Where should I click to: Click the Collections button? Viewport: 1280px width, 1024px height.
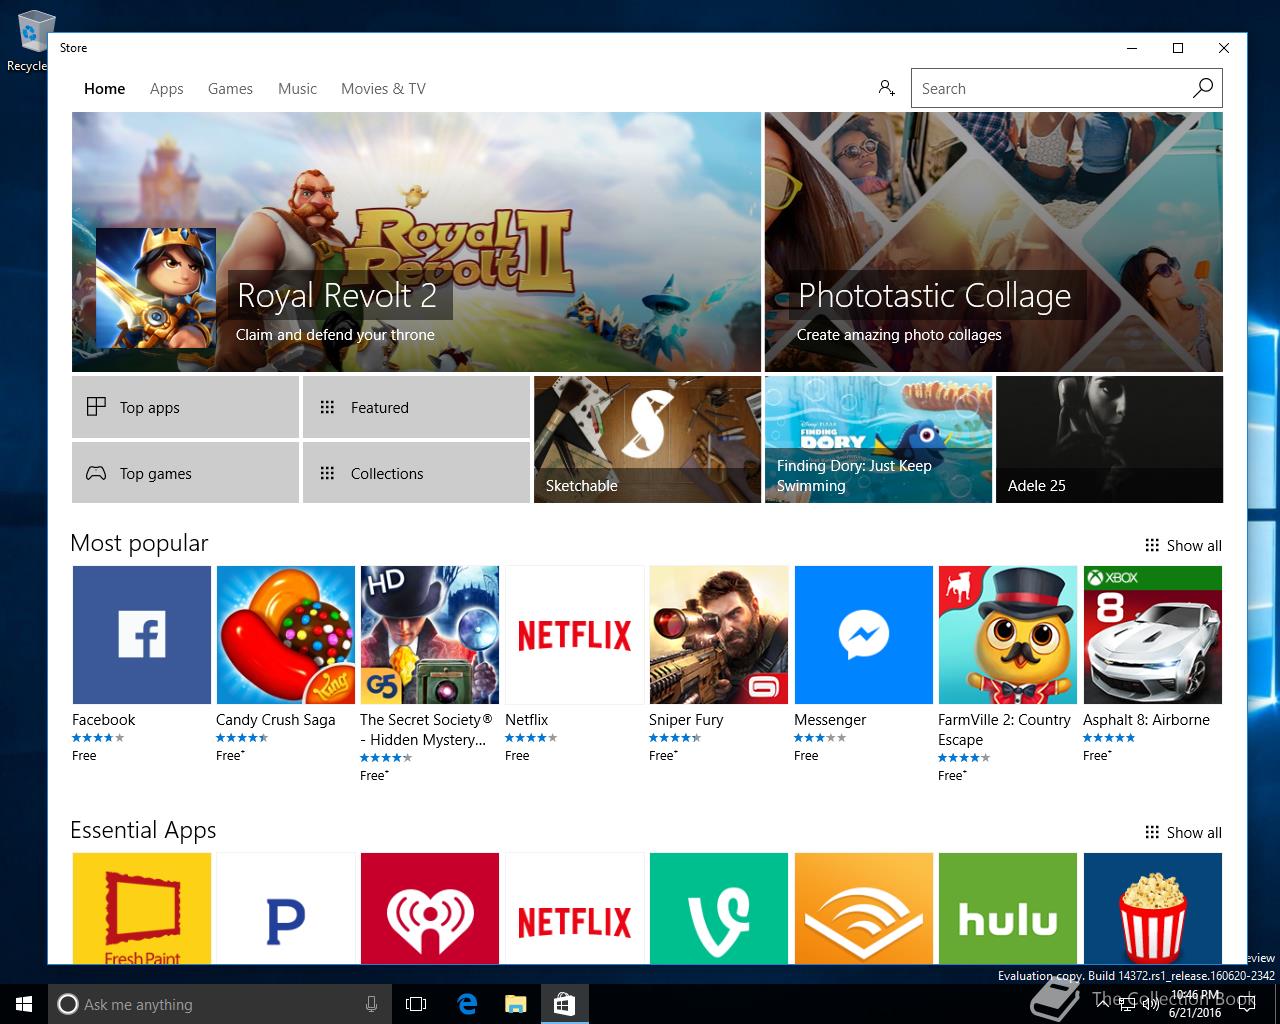pyautogui.click(x=416, y=473)
